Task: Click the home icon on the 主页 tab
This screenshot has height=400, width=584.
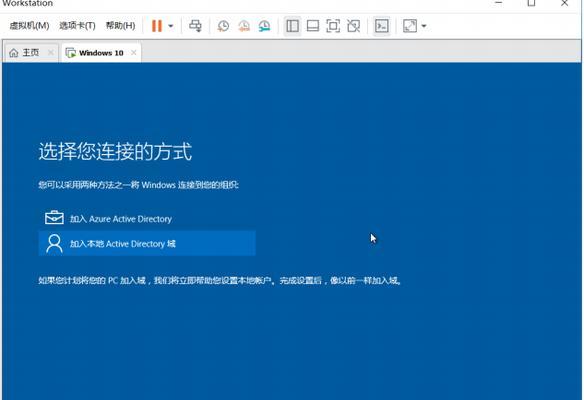Action: [x=14, y=53]
